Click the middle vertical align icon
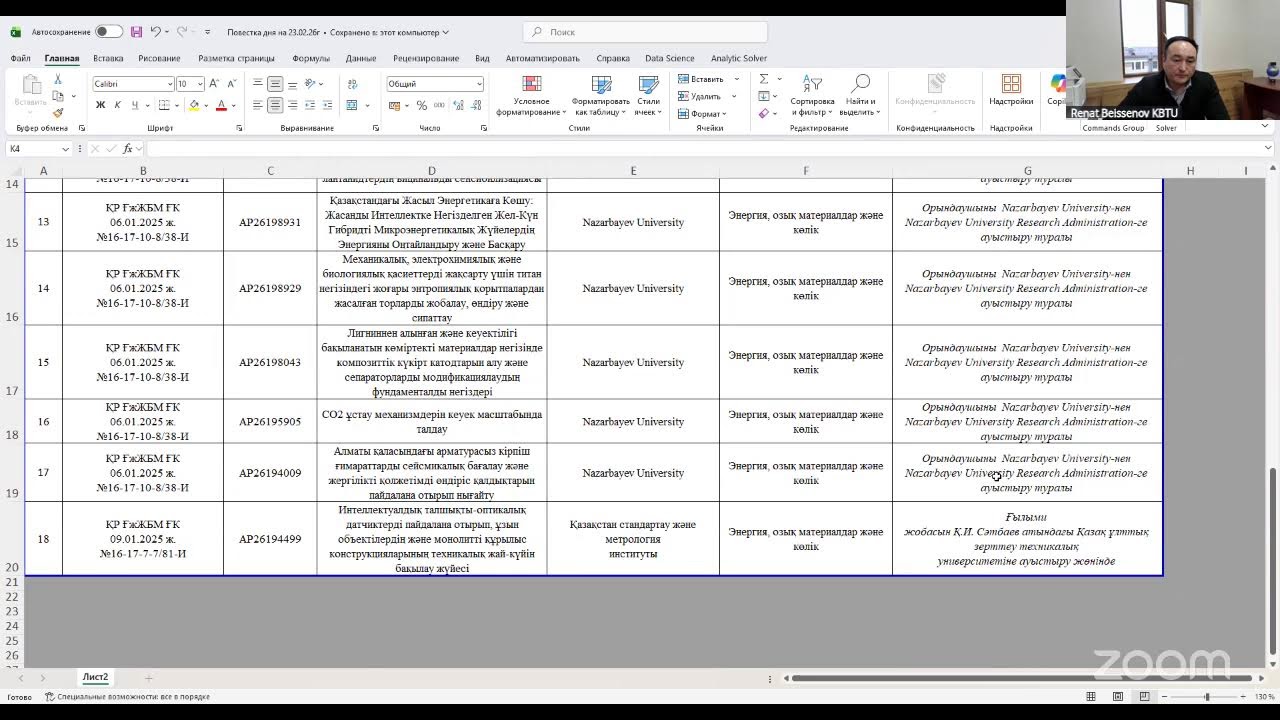This screenshot has width=1280, height=720. (x=275, y=84)
